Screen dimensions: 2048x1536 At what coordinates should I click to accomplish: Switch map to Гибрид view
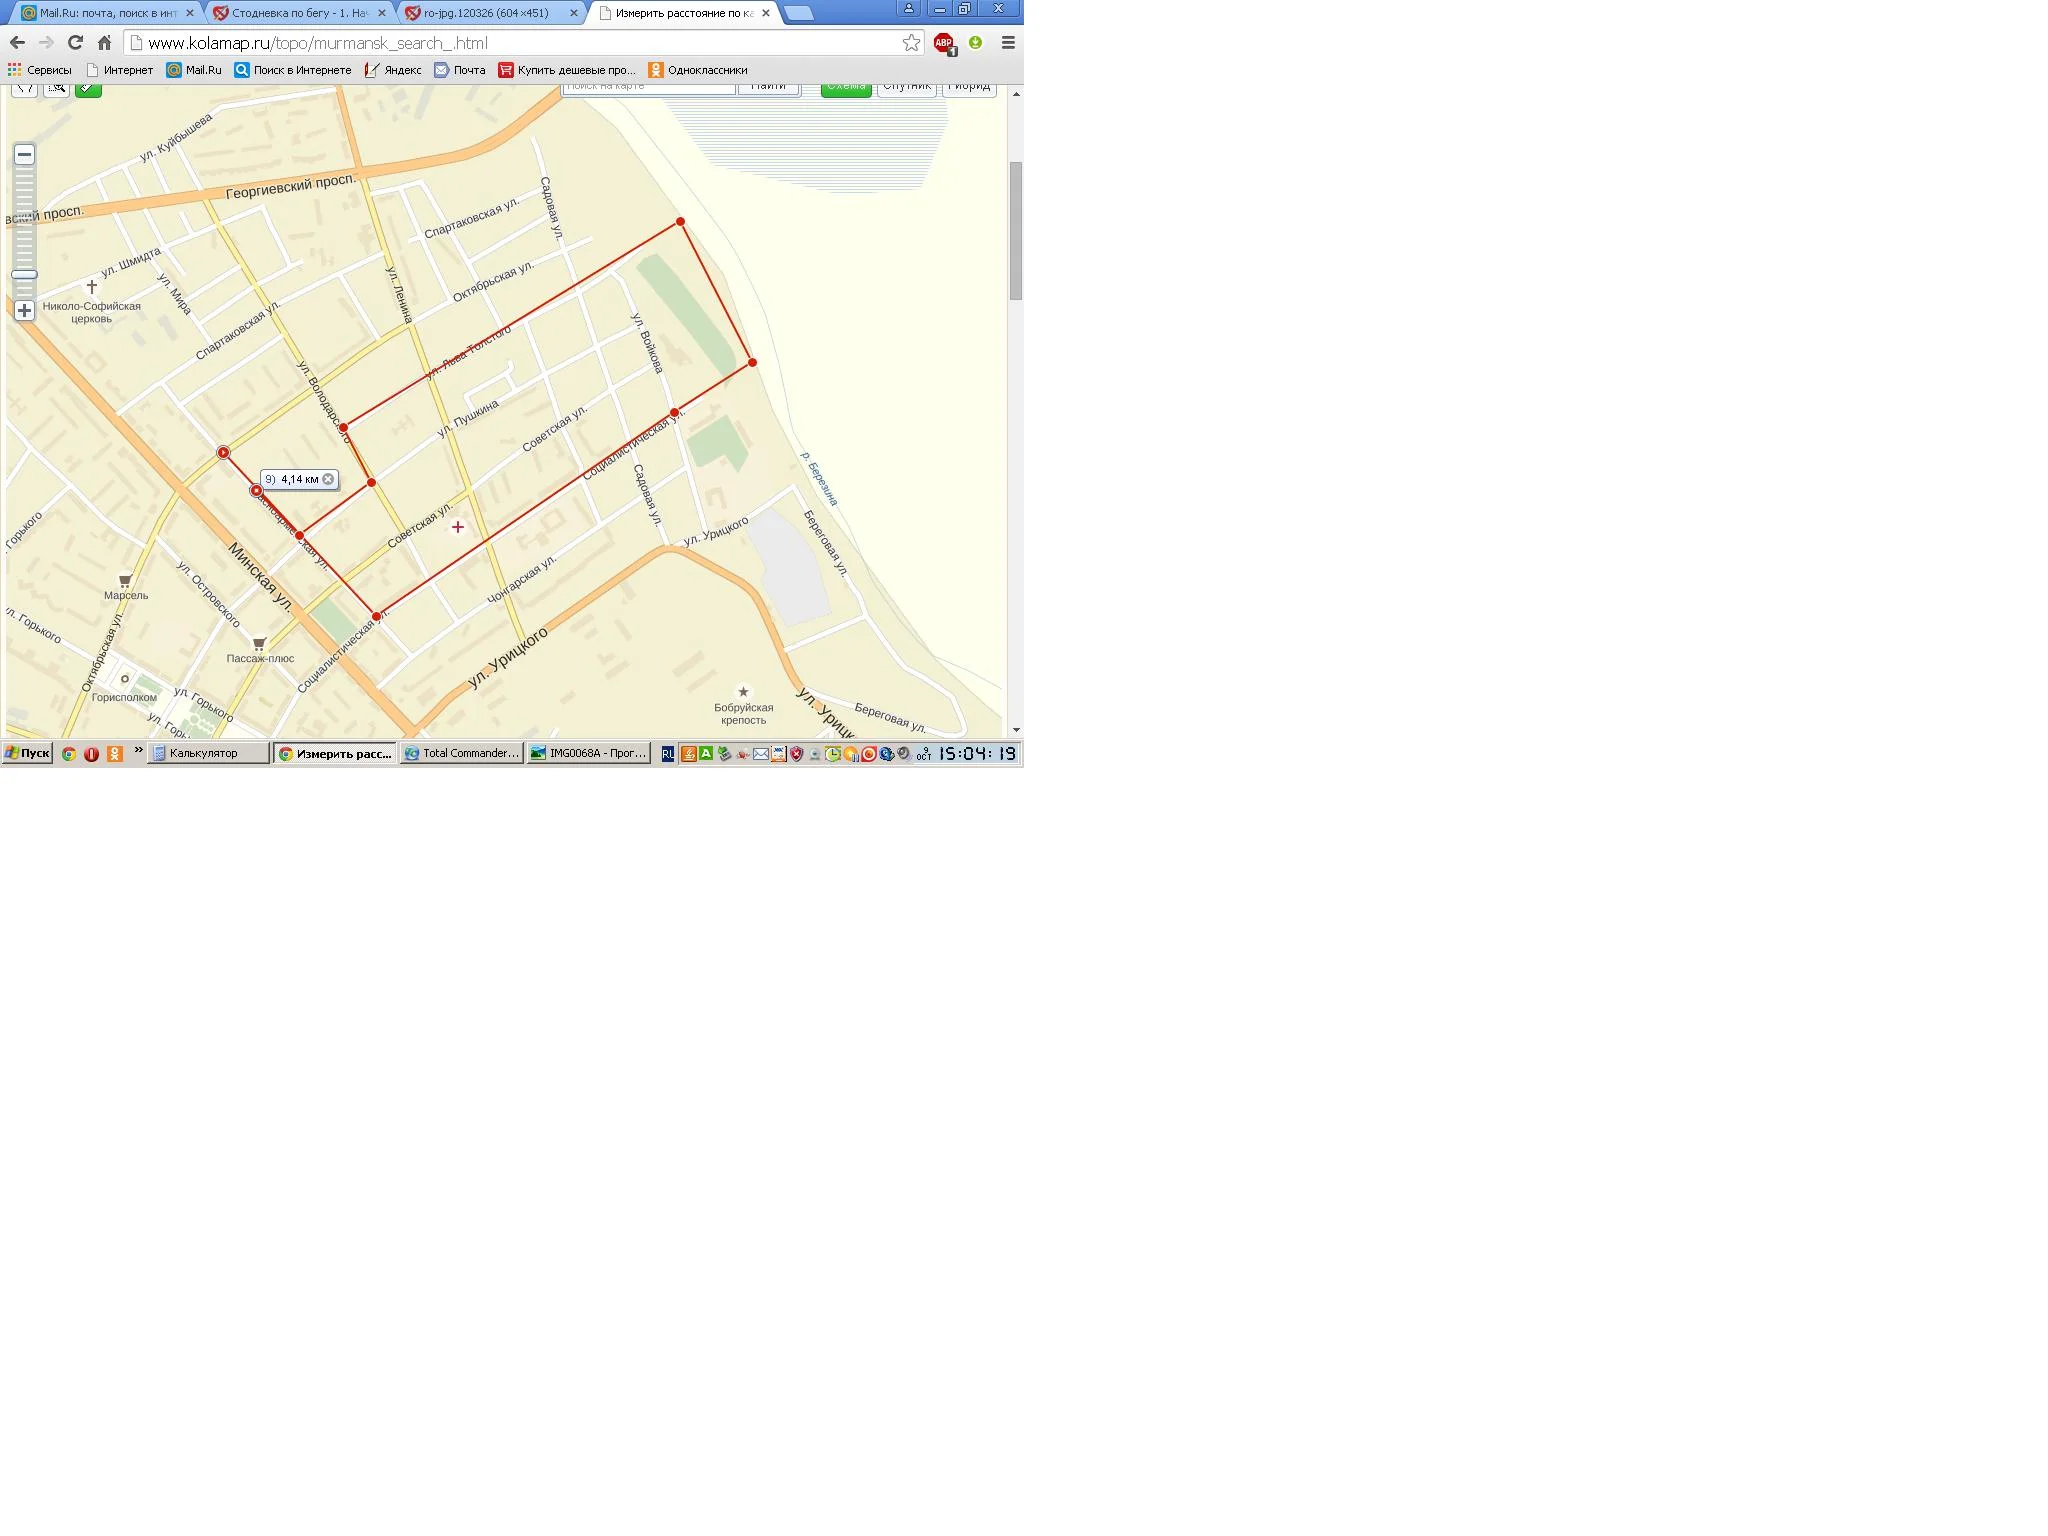[969, 87]
